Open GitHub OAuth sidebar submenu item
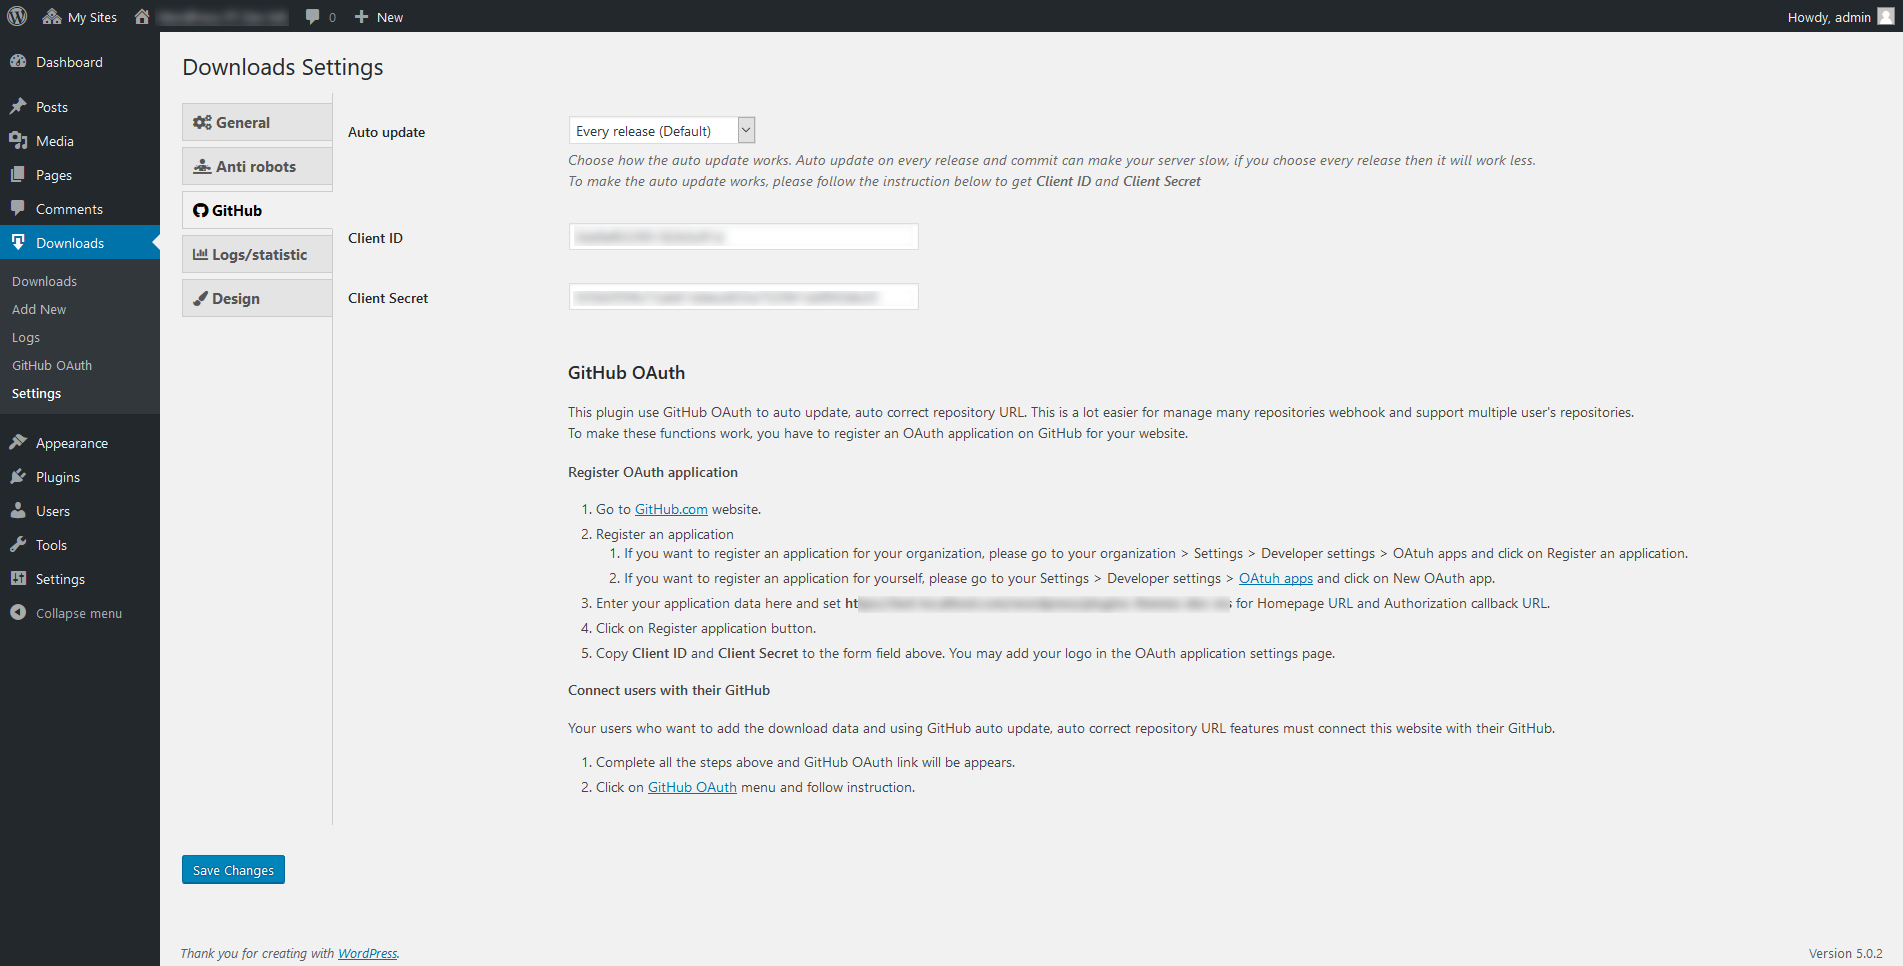 (x=52, y=365)
